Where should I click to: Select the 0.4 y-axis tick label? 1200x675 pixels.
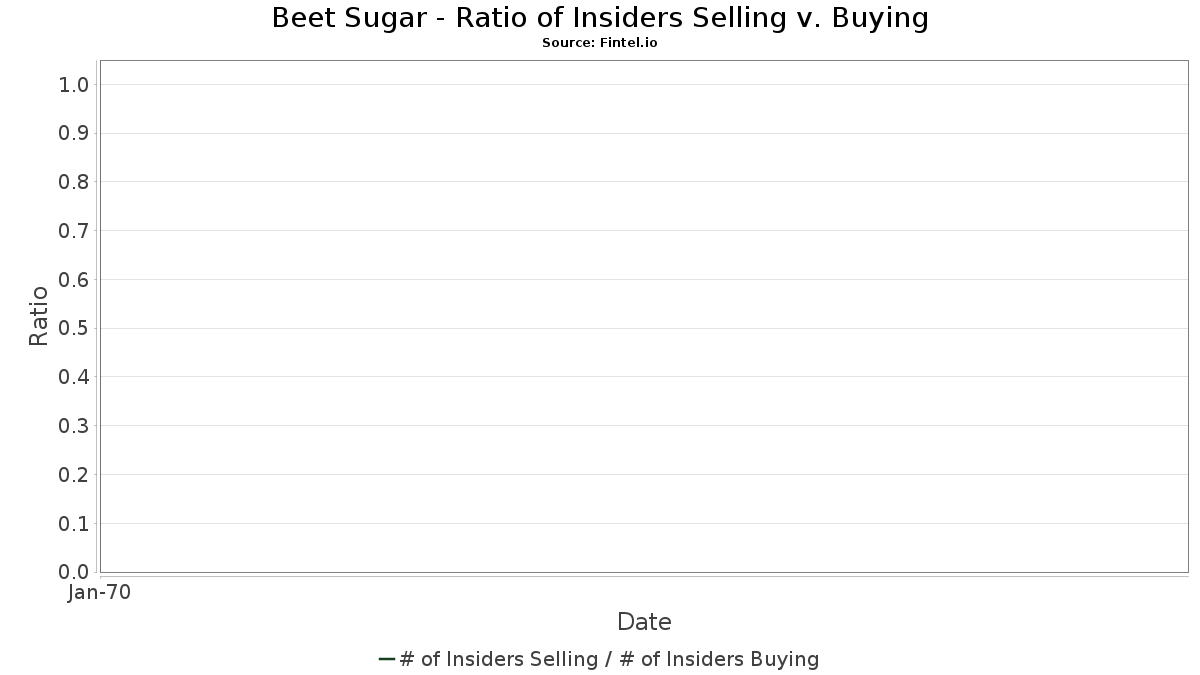coord(75,377)
